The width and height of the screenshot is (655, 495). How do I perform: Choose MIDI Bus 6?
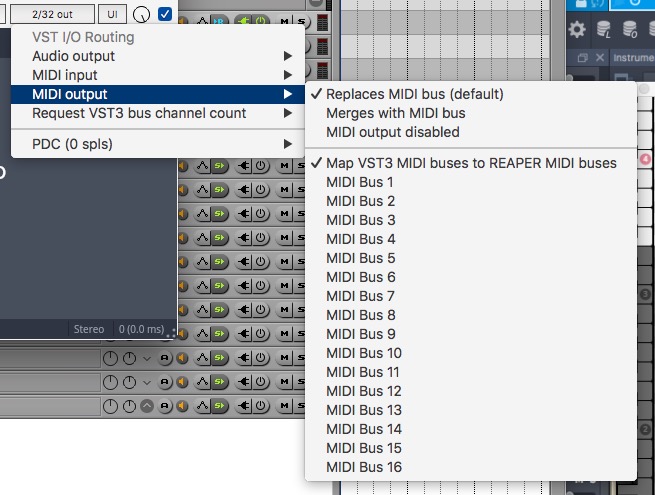coord(471,277)
